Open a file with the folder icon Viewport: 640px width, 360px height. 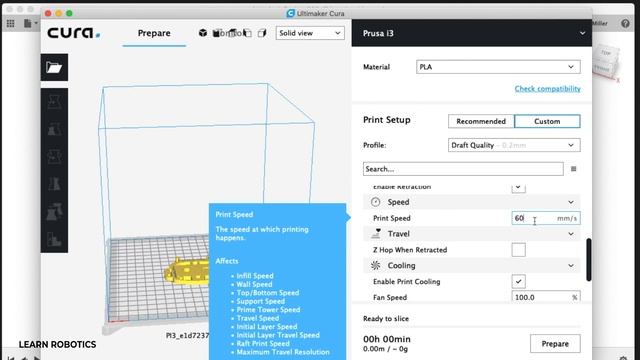[54, 67]
